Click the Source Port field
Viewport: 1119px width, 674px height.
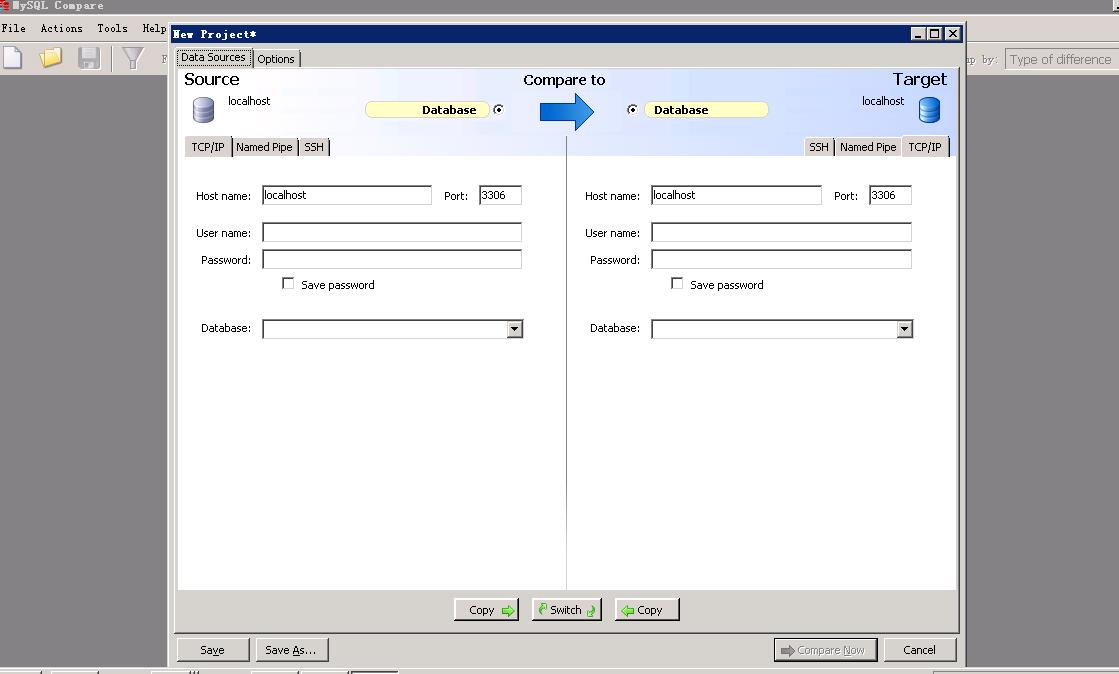500,195
